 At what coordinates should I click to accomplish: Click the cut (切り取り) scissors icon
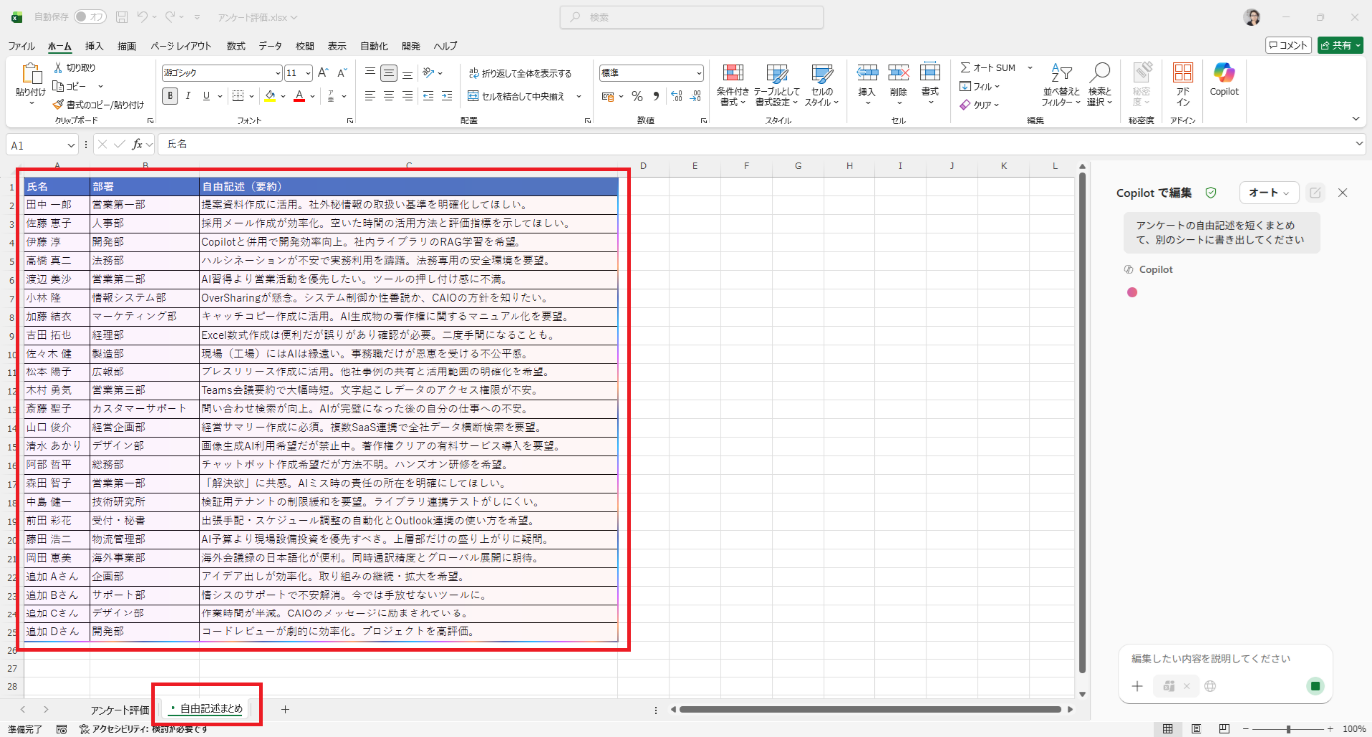tap(59, 68)
